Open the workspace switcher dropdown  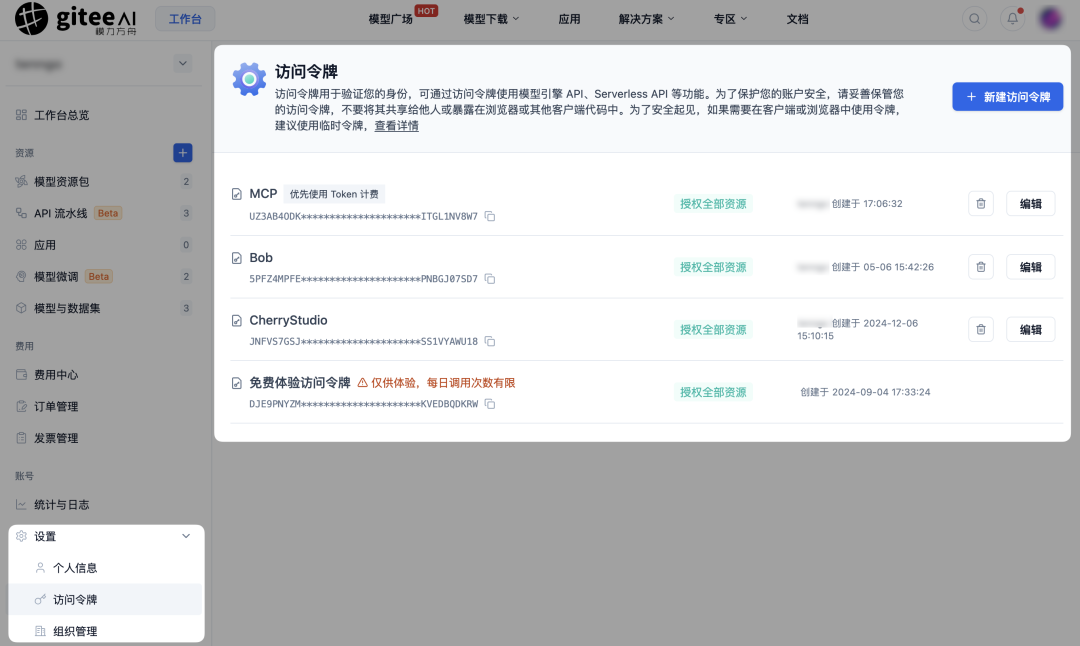click(183, 64)
